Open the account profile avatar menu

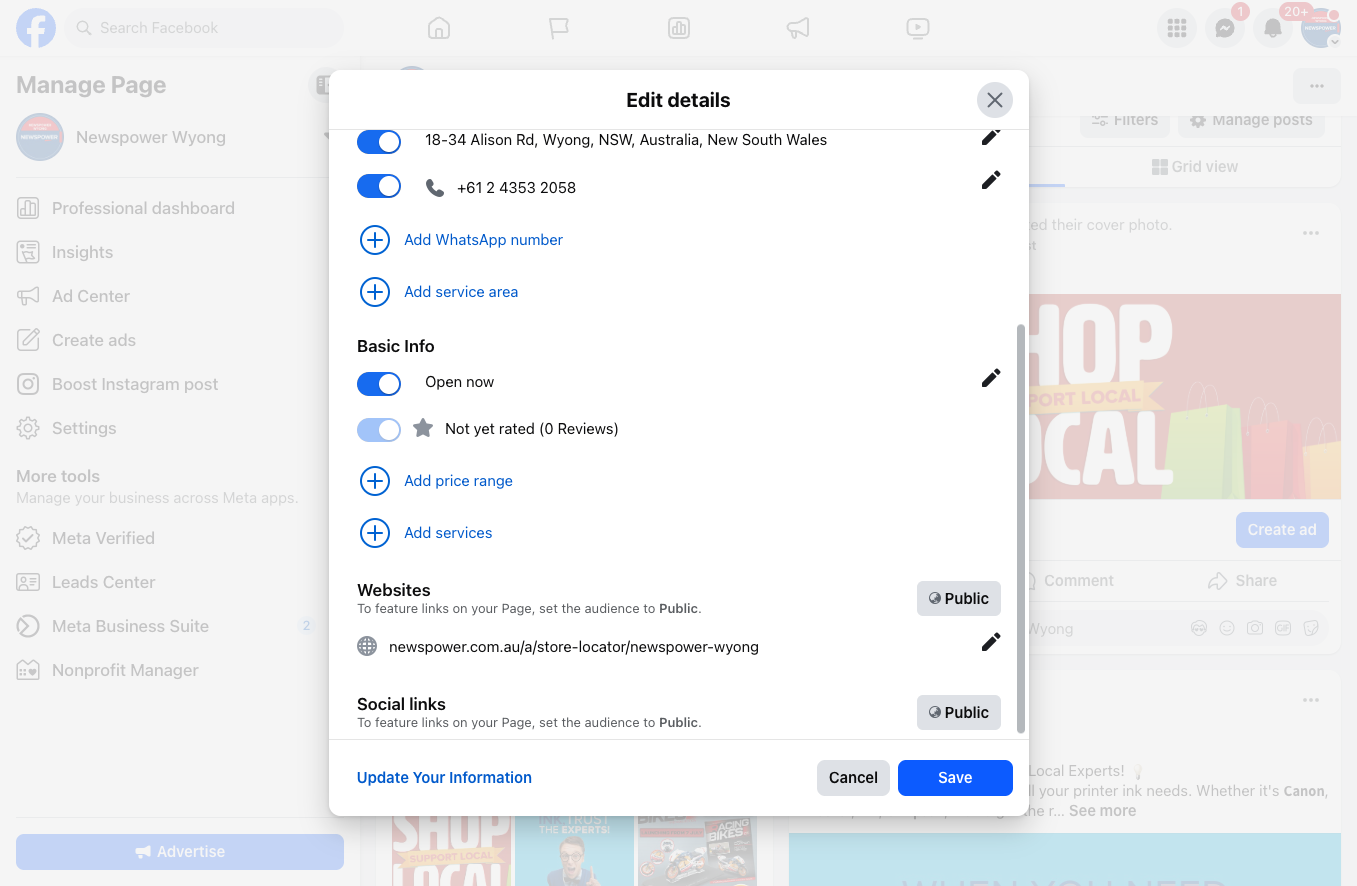click(x=1321, y=28)
